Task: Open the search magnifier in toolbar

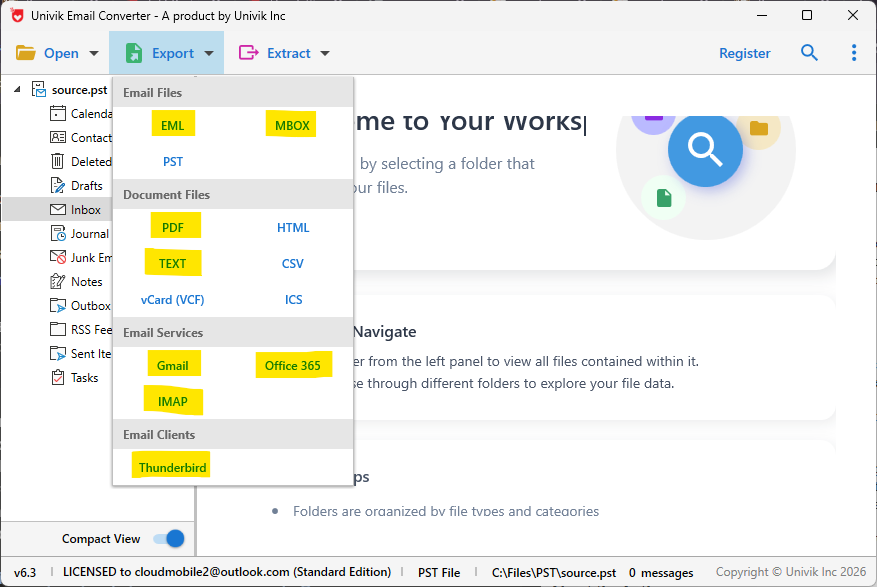Action: click(x=809, y=53)
